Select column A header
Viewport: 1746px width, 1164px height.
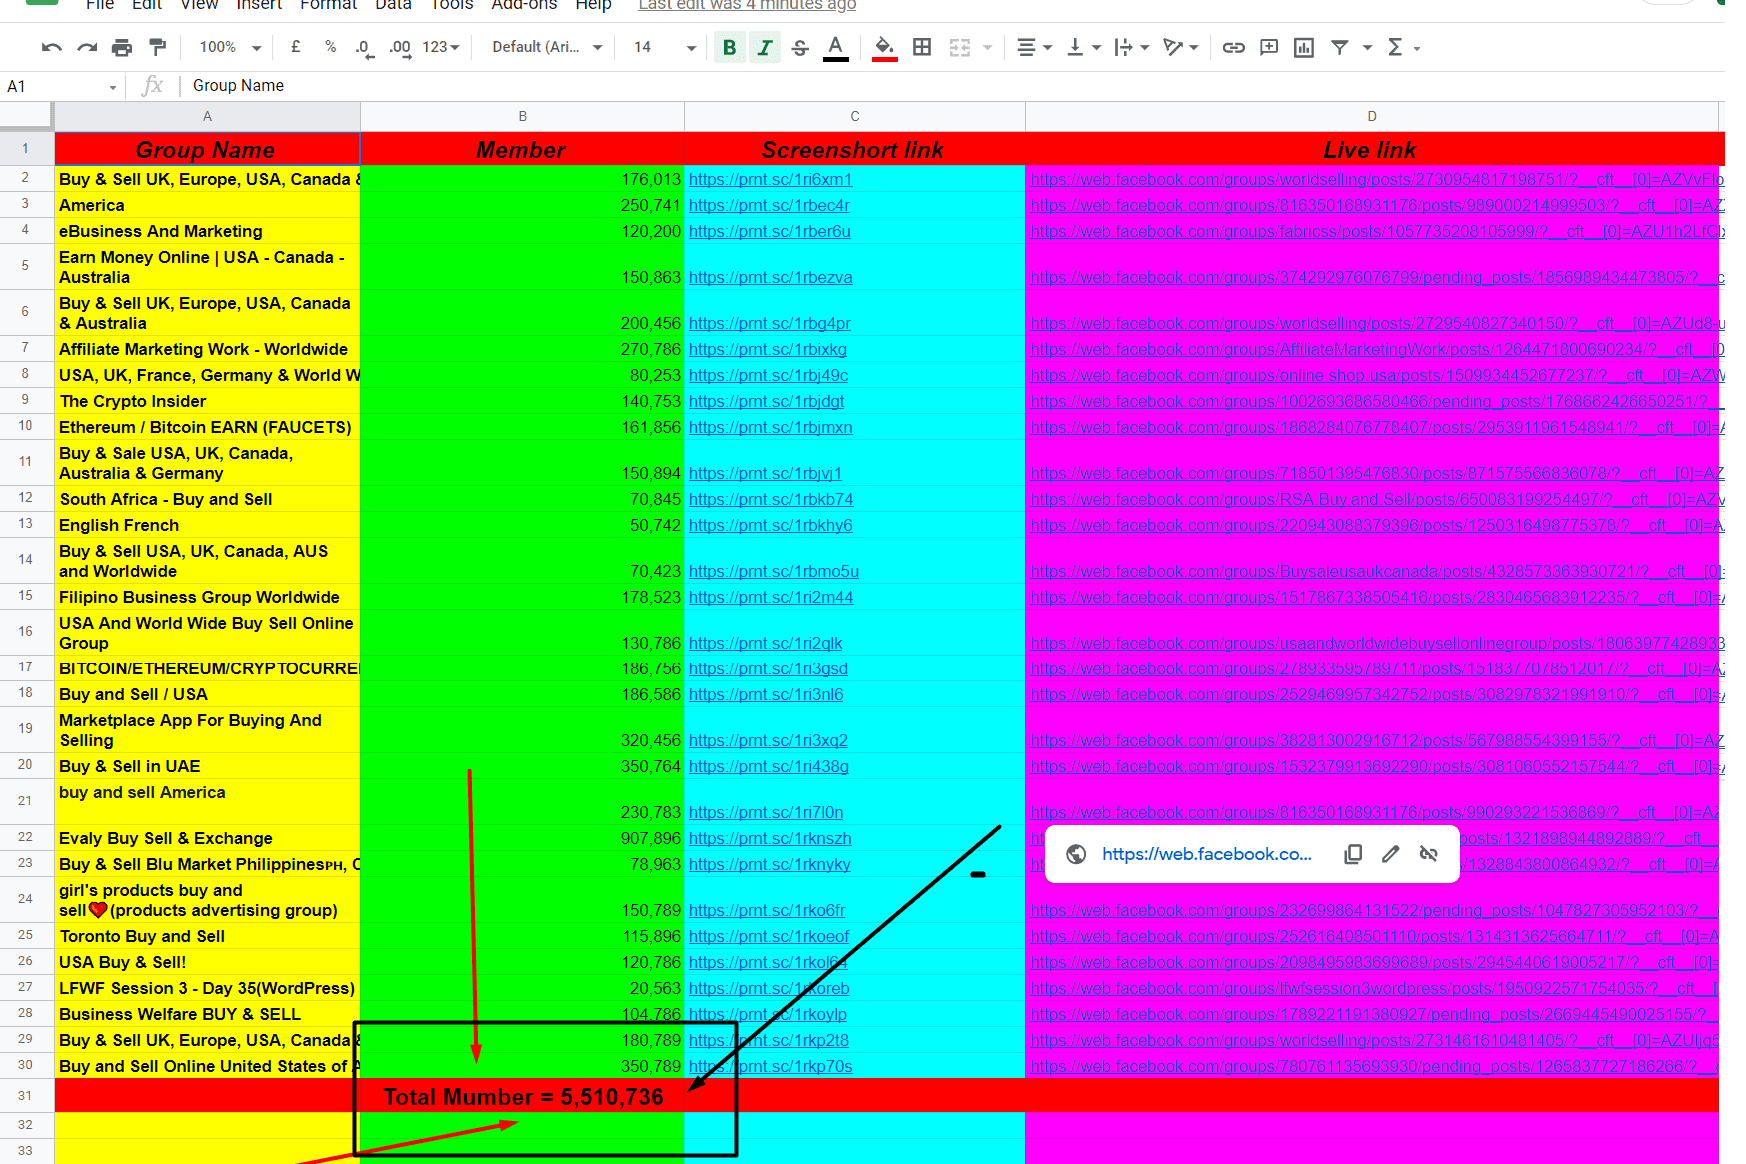pos(207,116)
